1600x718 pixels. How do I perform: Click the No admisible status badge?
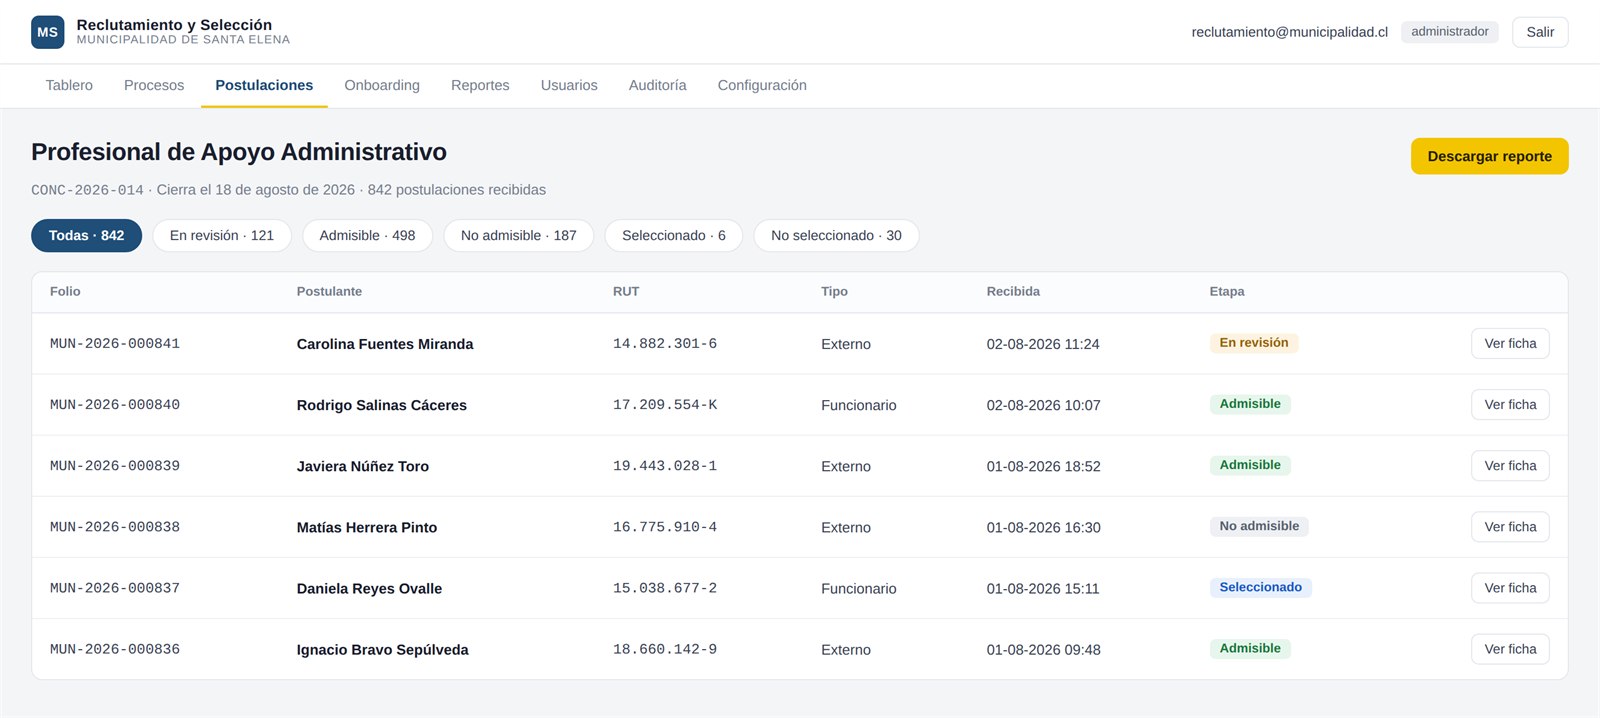1259,526
